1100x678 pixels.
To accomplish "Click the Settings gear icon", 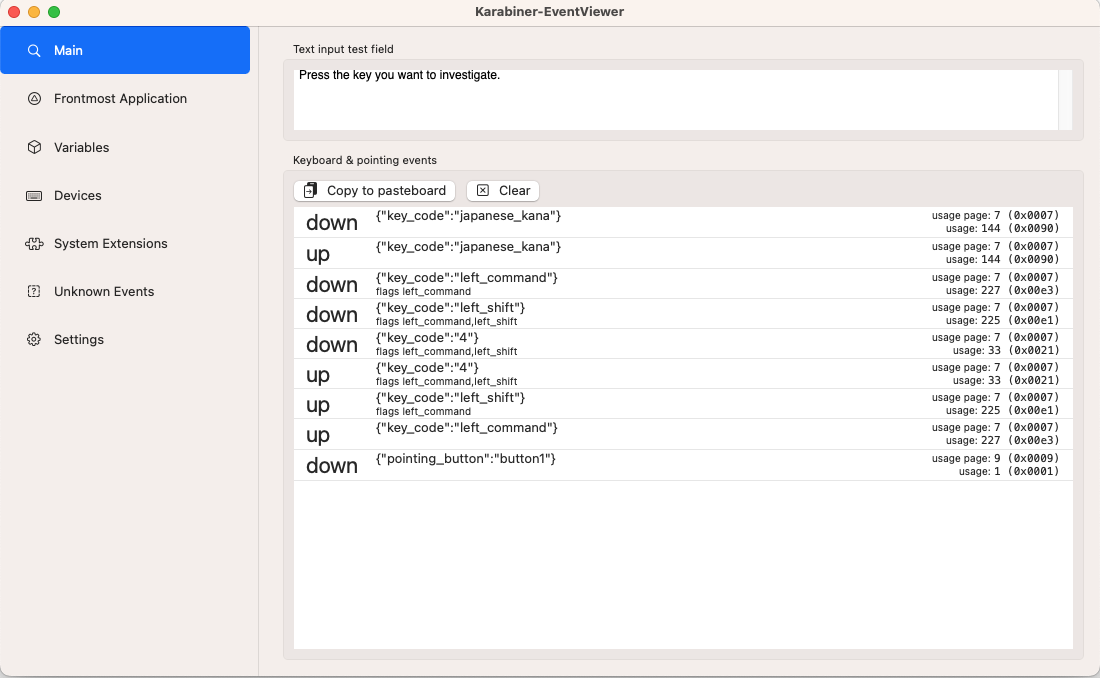I will [x=34, y=340].
